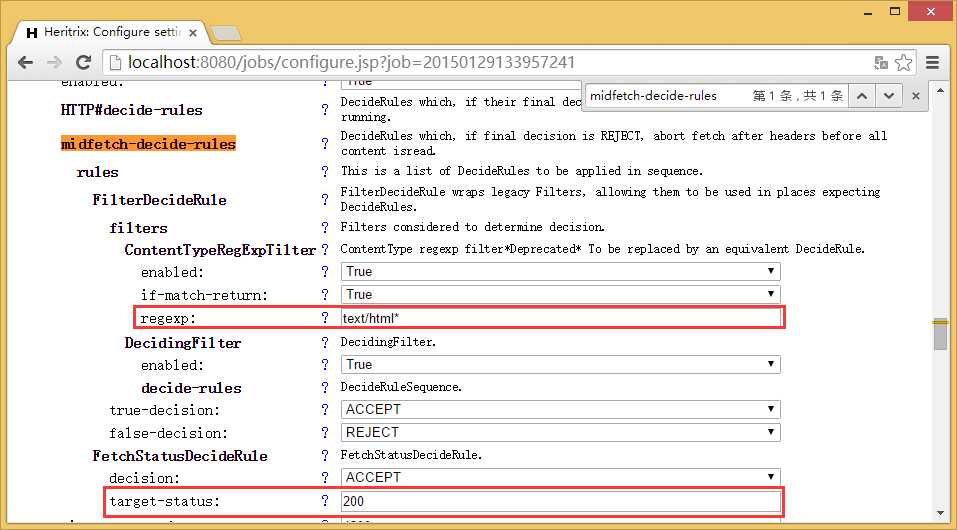Image resolution: width=957 pixels, height=530 pixels.
Task: Open the true-decision ACCEPT dropdown
Action: pos(560,409)
